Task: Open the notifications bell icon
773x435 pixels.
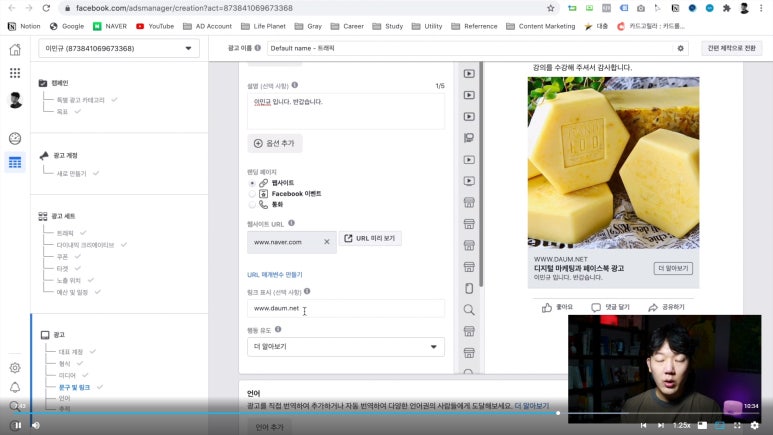Action: click(15, 388)
